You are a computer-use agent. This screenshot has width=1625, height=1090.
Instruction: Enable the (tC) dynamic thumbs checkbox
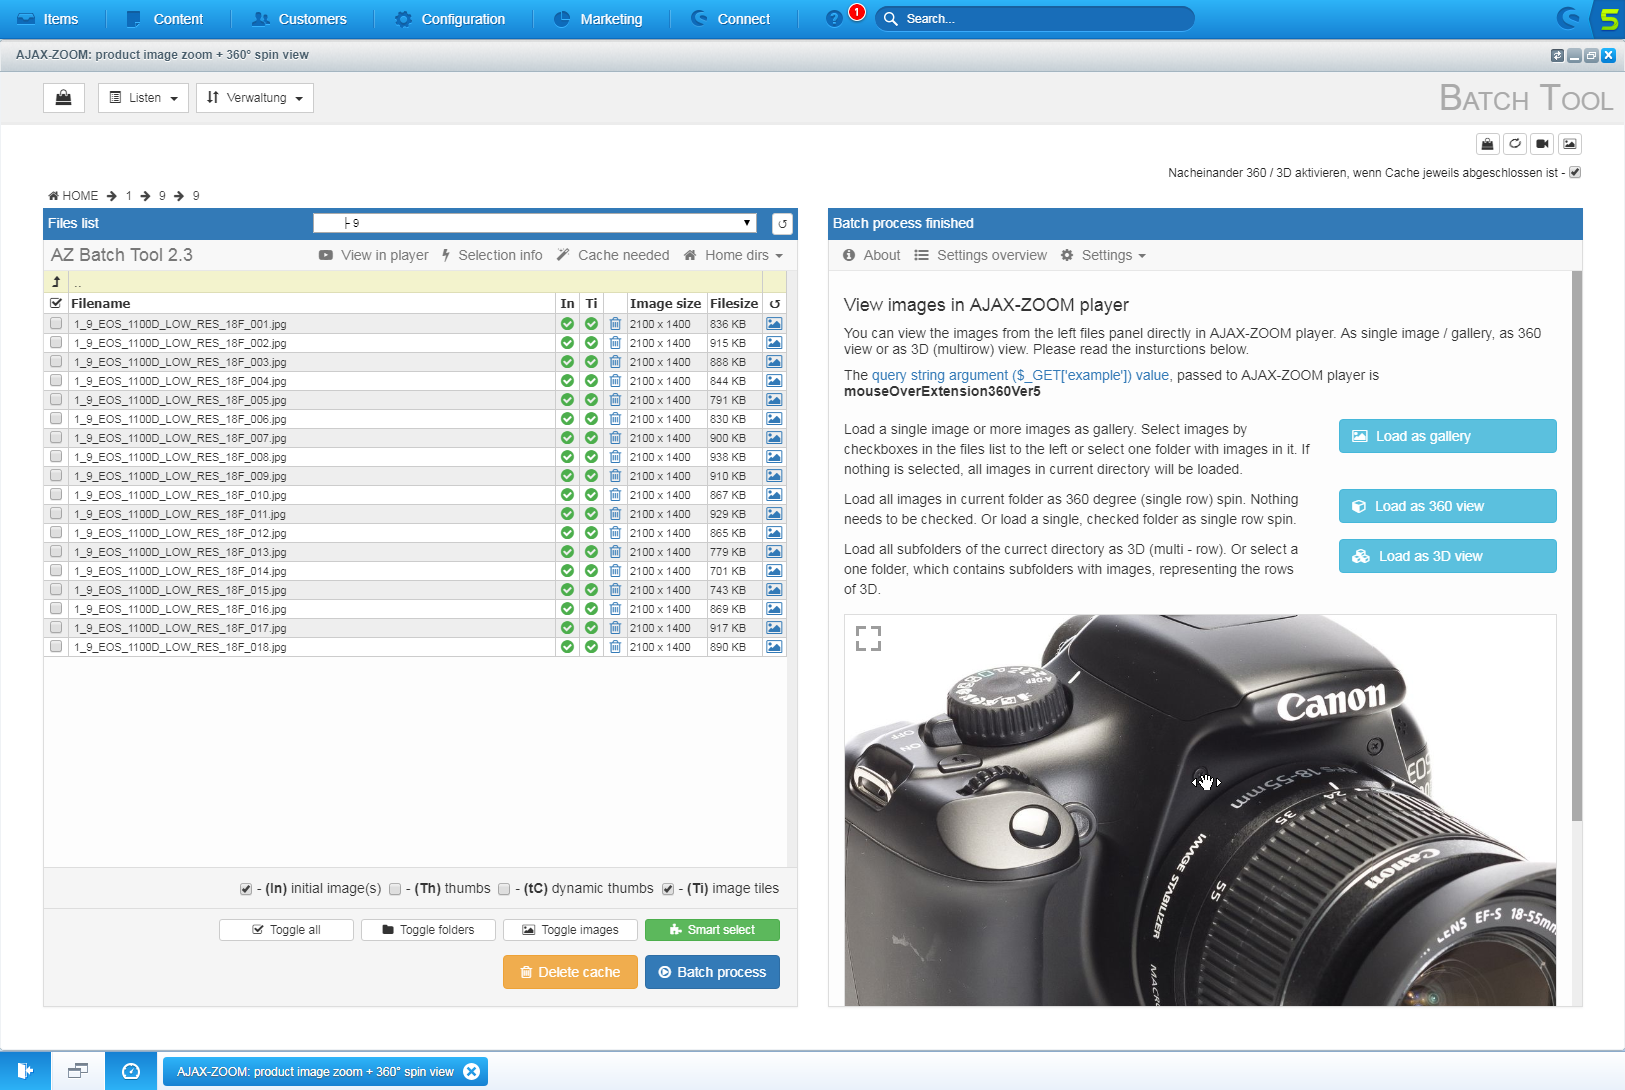point(504,889)
